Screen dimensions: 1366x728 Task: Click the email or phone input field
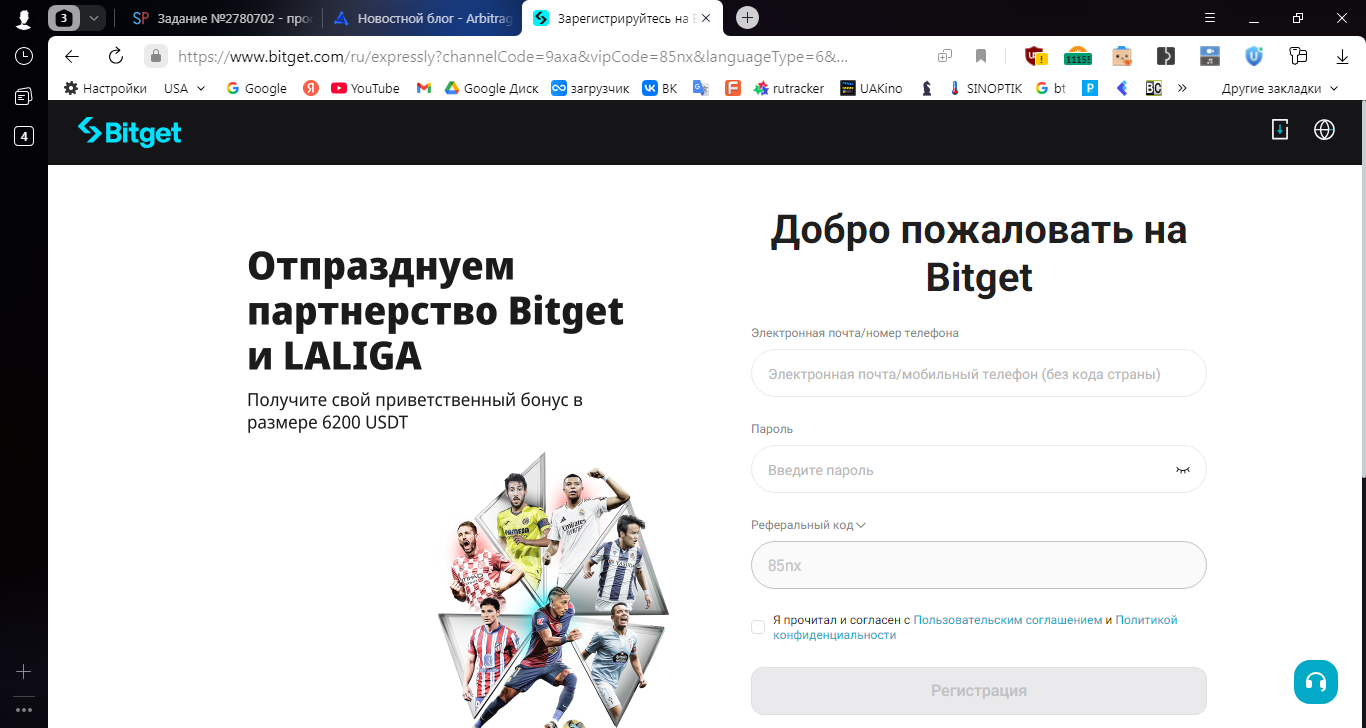[978, 373]
